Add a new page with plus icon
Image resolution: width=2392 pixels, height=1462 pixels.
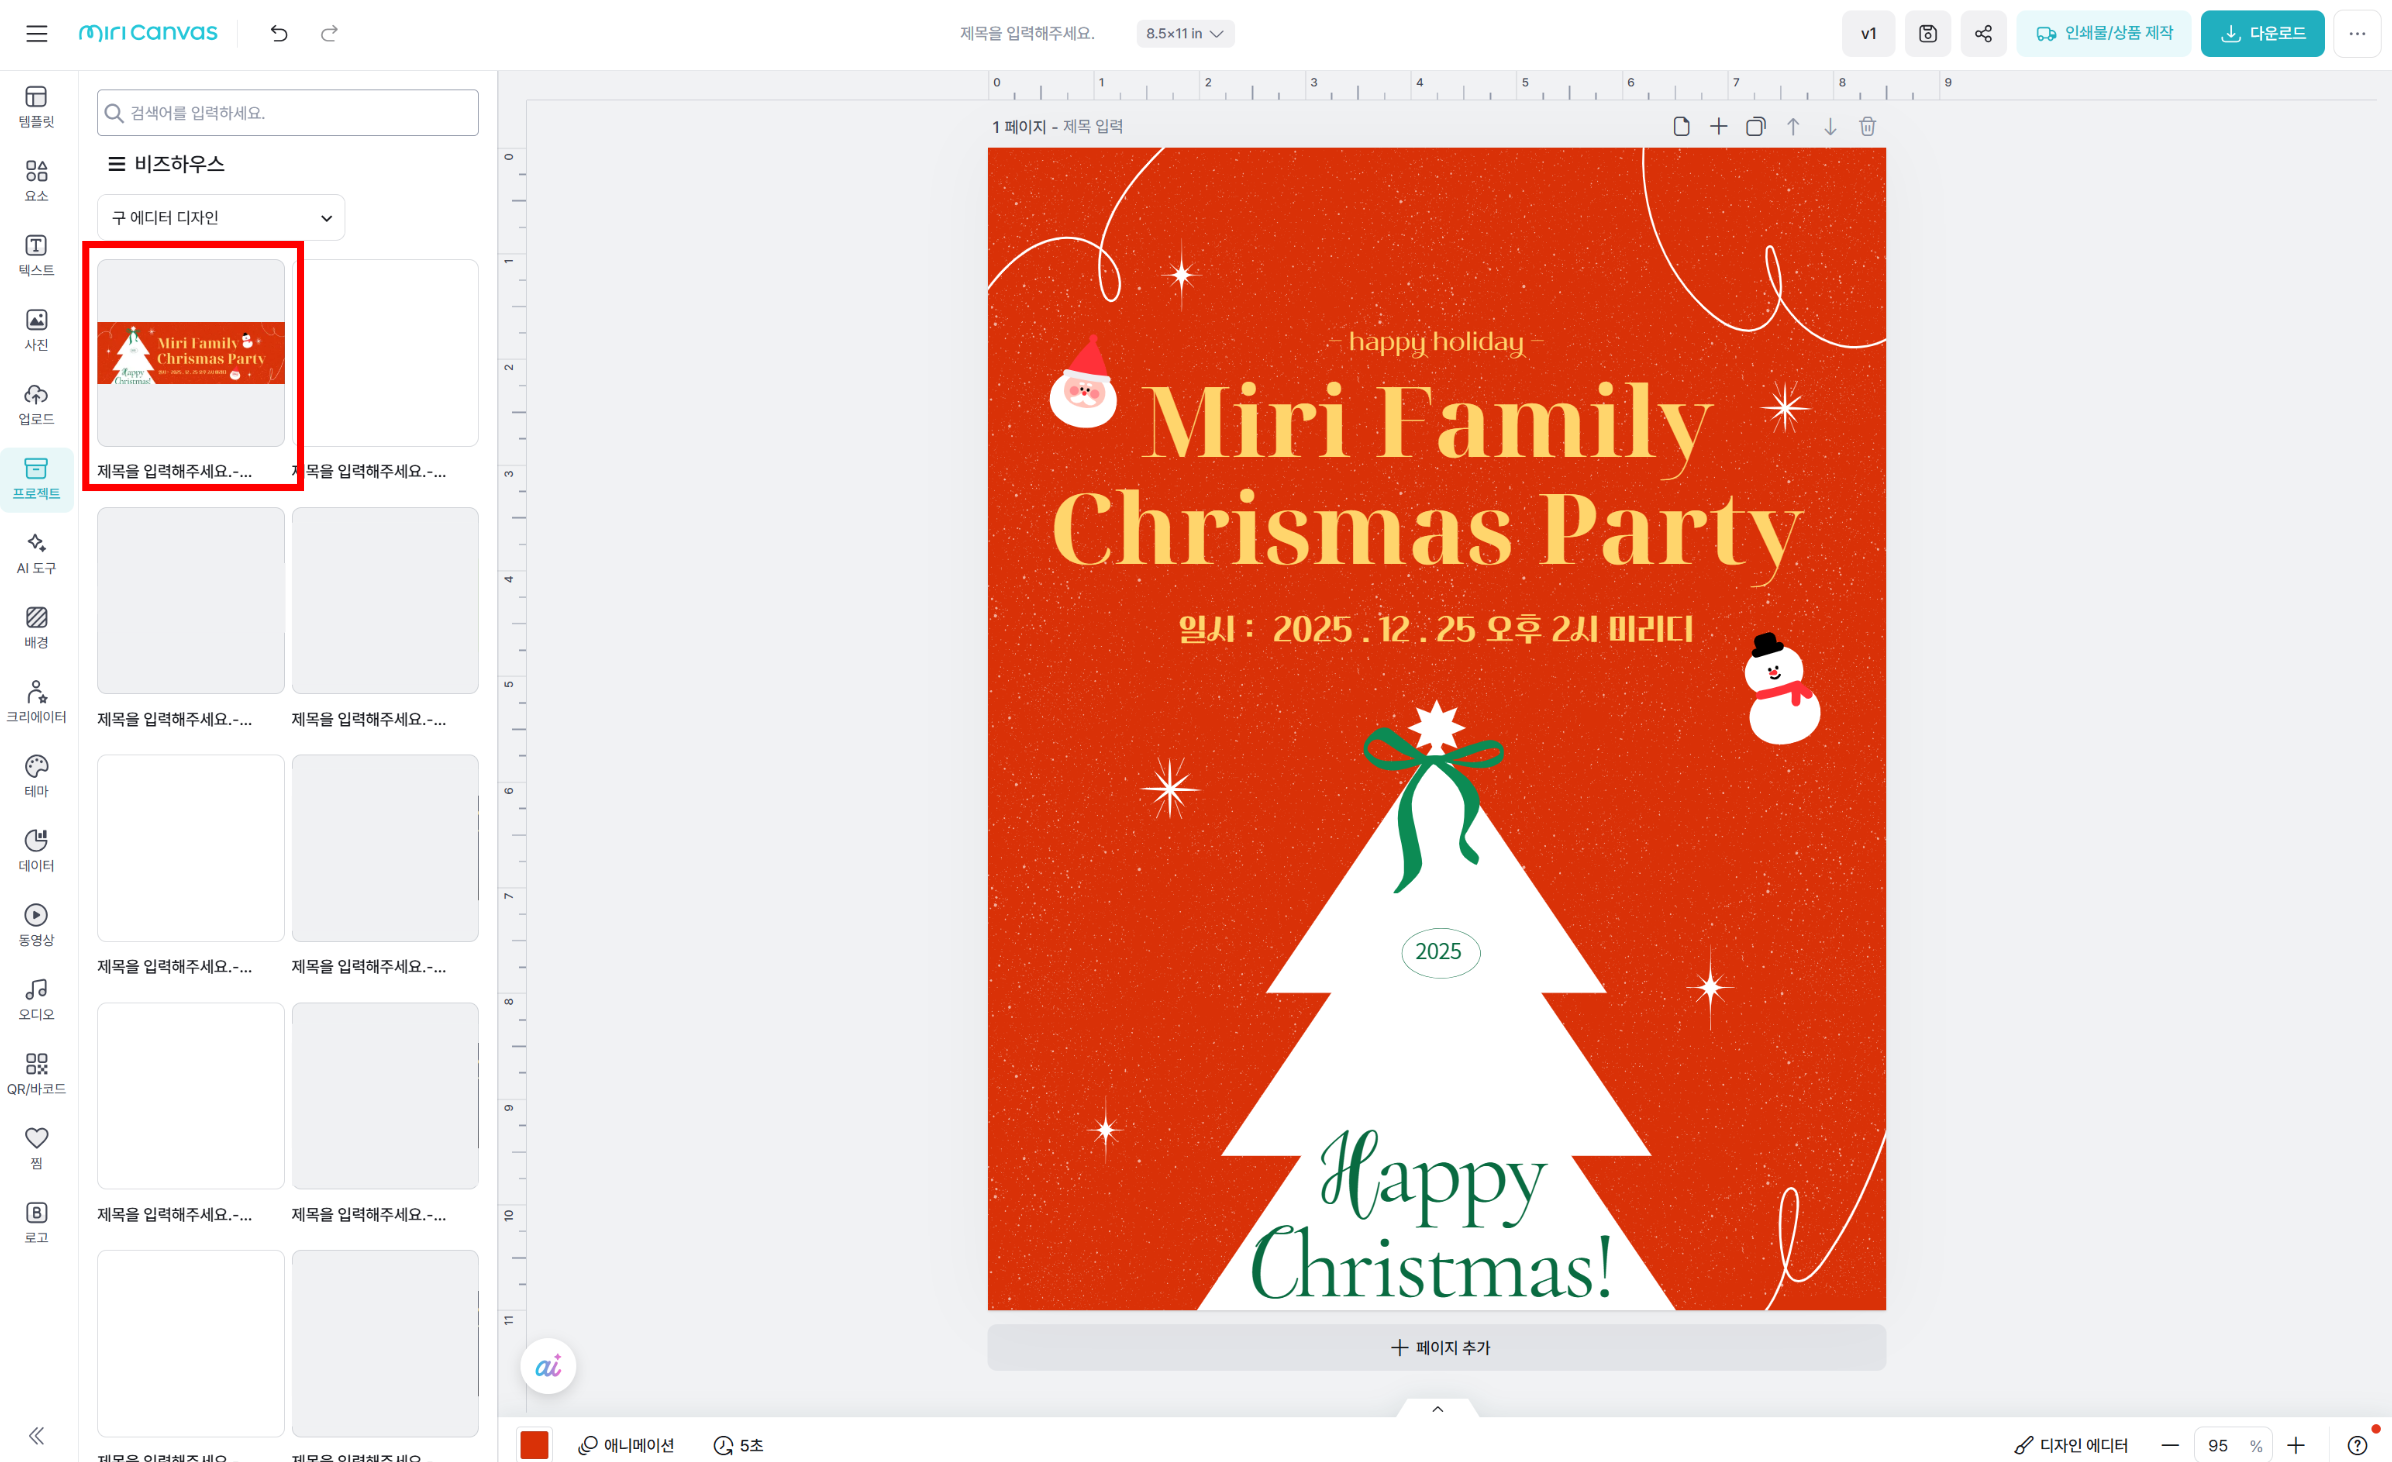point(1718,127)
